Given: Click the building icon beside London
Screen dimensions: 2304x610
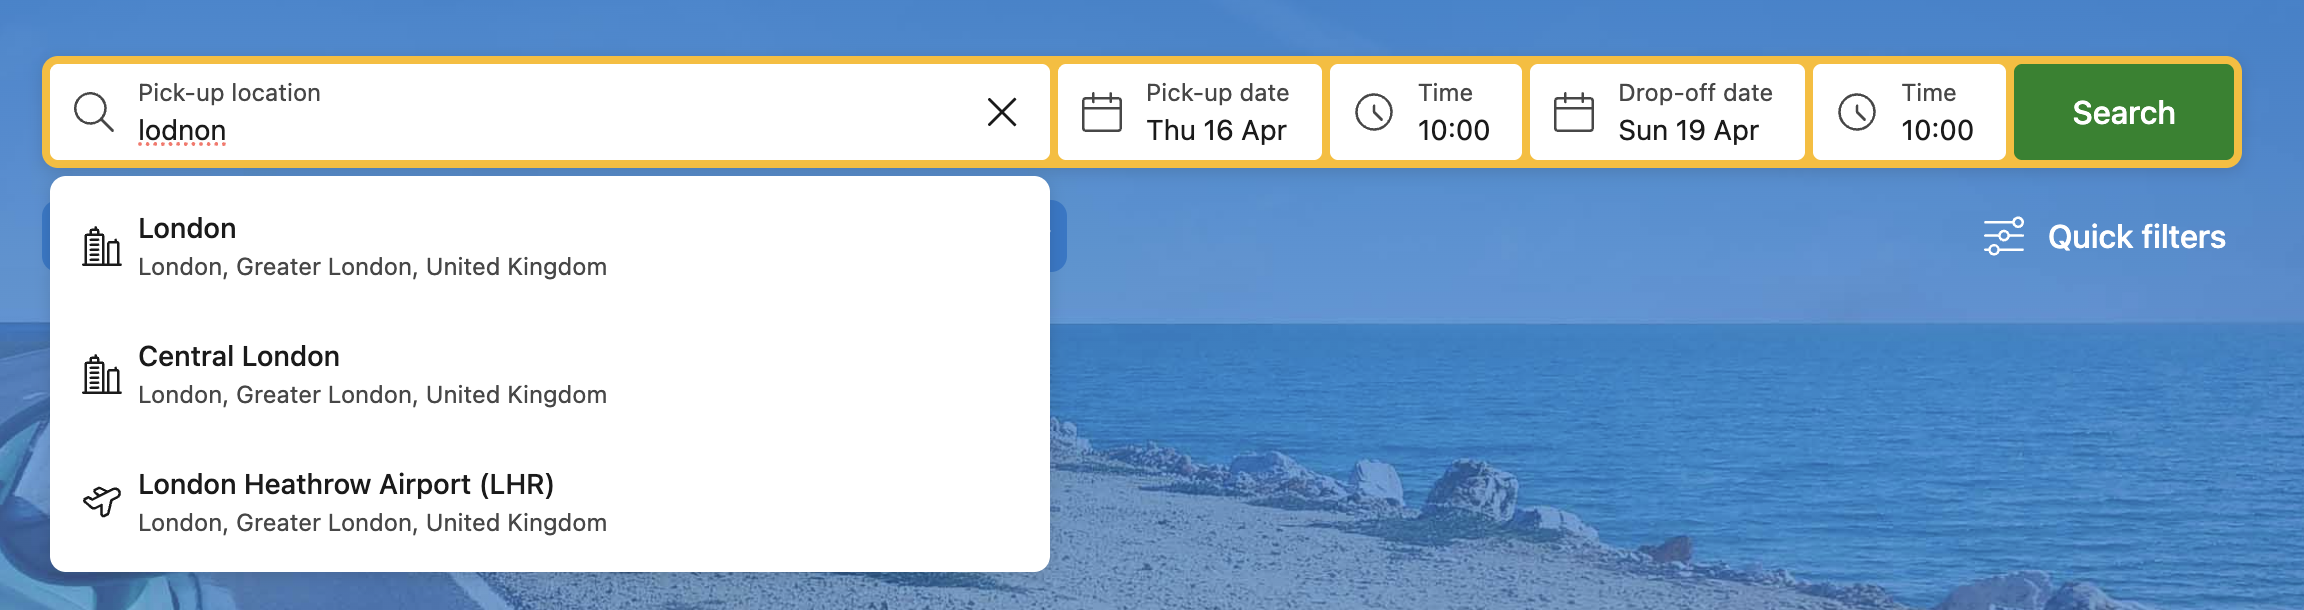Looking at the screenshot, I should (x=101, y=246).
